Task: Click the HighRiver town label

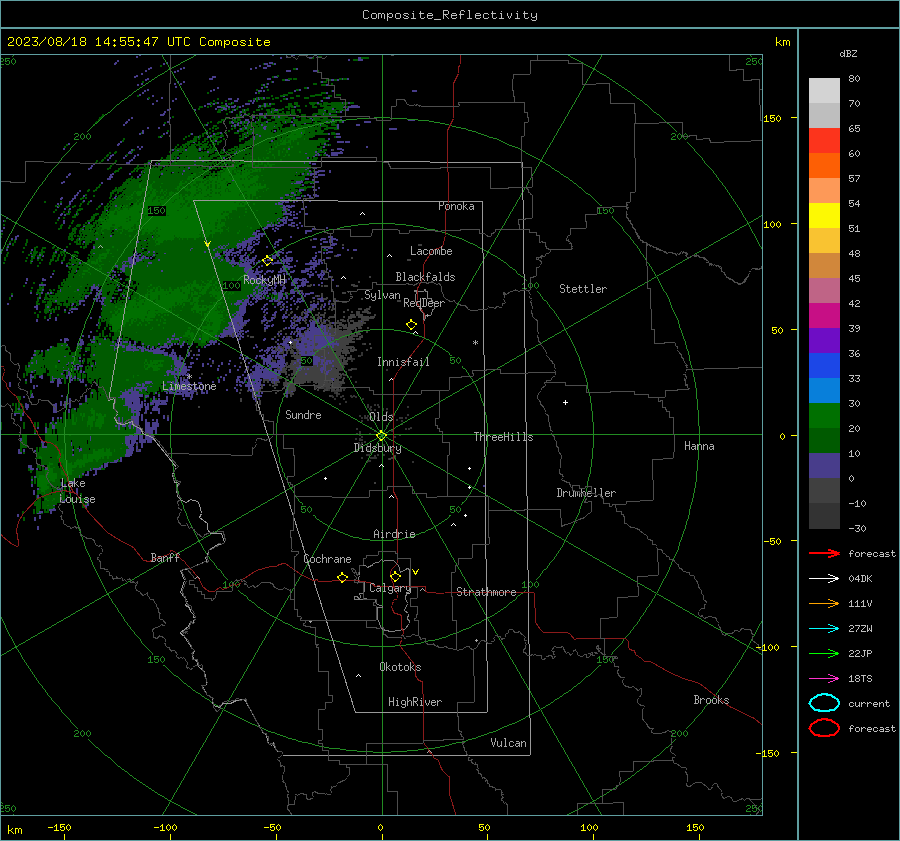Action: pyautogui.click(x=415, y=702)
